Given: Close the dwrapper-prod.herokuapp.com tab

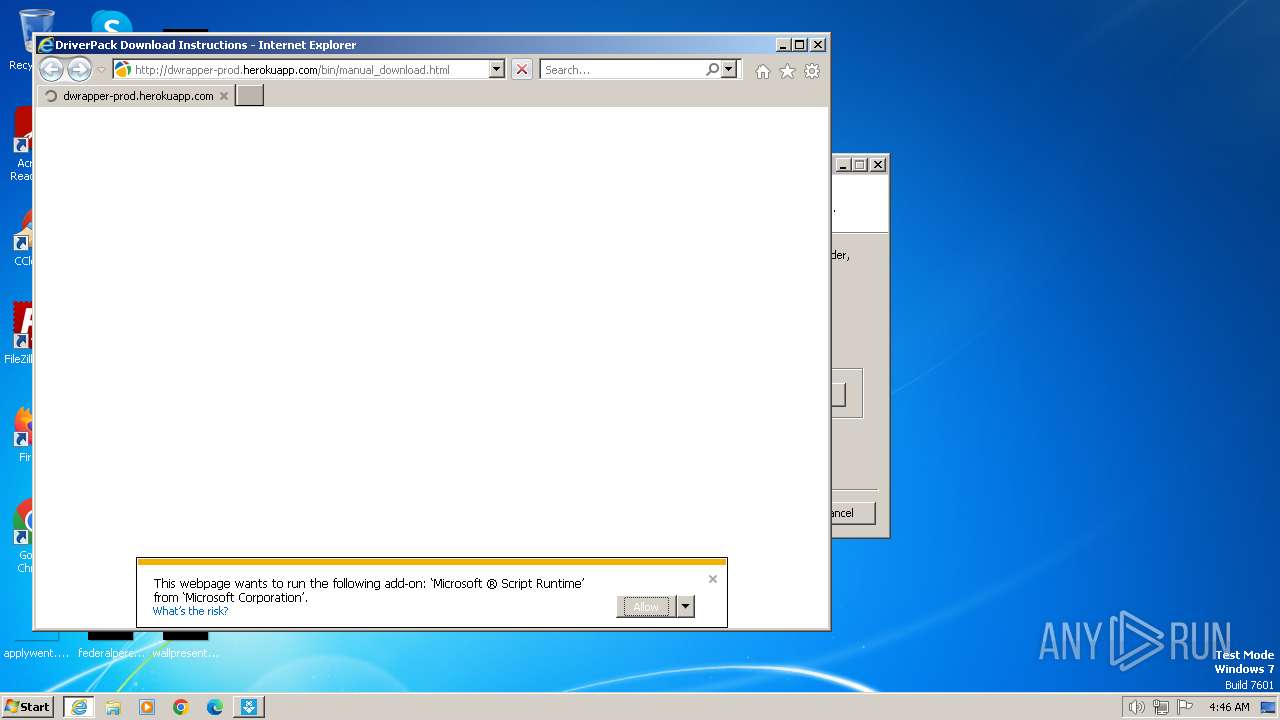Looking at the screenshot, I should pyautogui.click(x=224, y=96).
